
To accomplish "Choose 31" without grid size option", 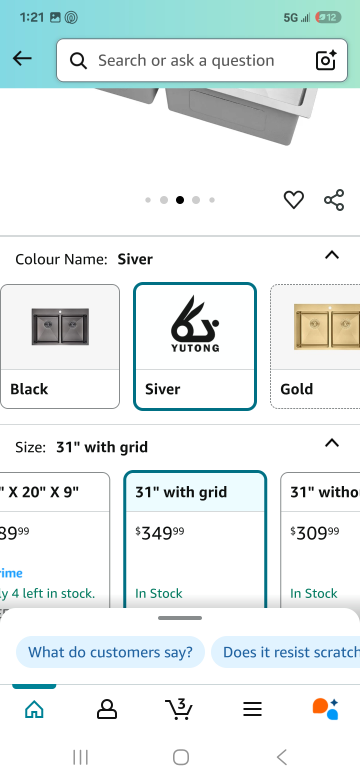I will 320,540.
